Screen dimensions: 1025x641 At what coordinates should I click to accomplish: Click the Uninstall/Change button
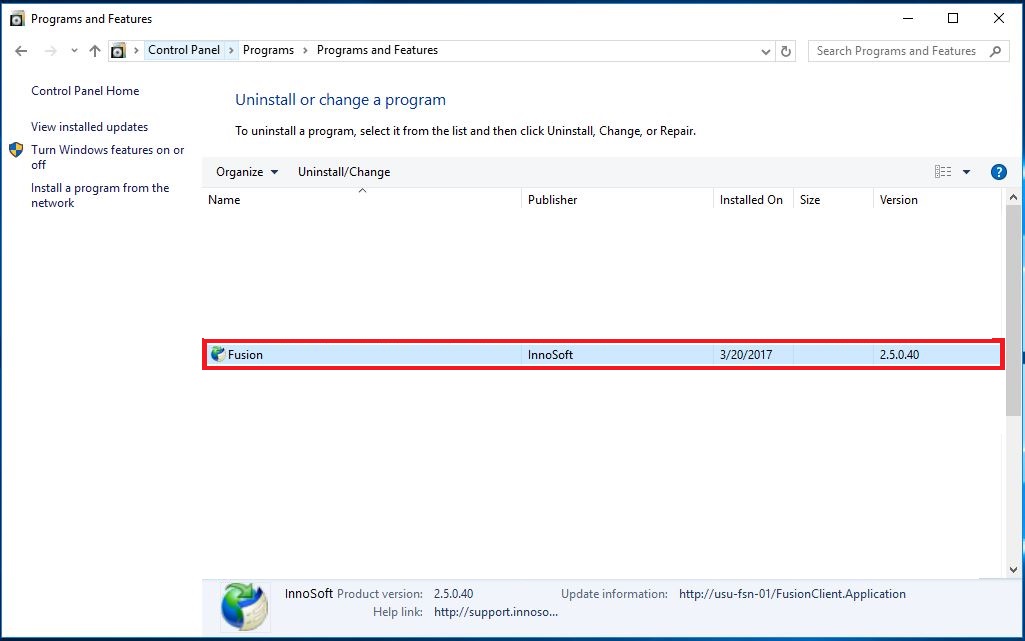point(344,172)
